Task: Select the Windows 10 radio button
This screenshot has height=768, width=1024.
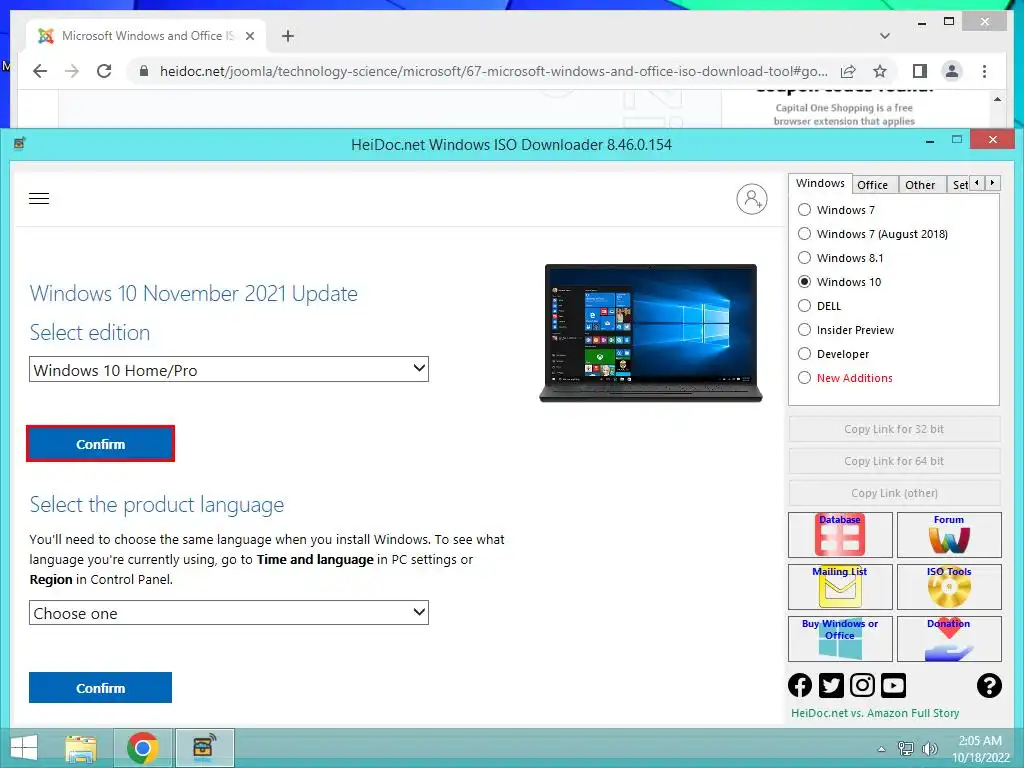Action: point(805,282)
